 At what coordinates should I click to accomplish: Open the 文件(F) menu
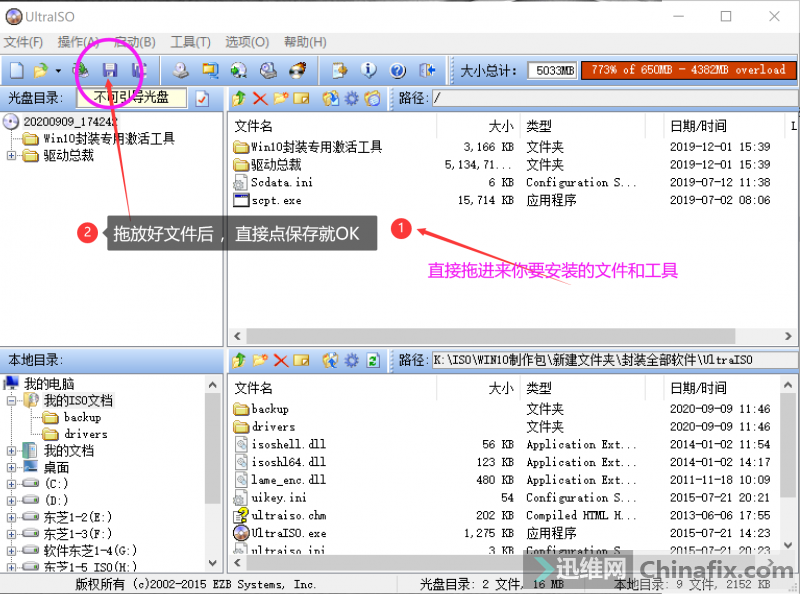[x=23, y=42]
